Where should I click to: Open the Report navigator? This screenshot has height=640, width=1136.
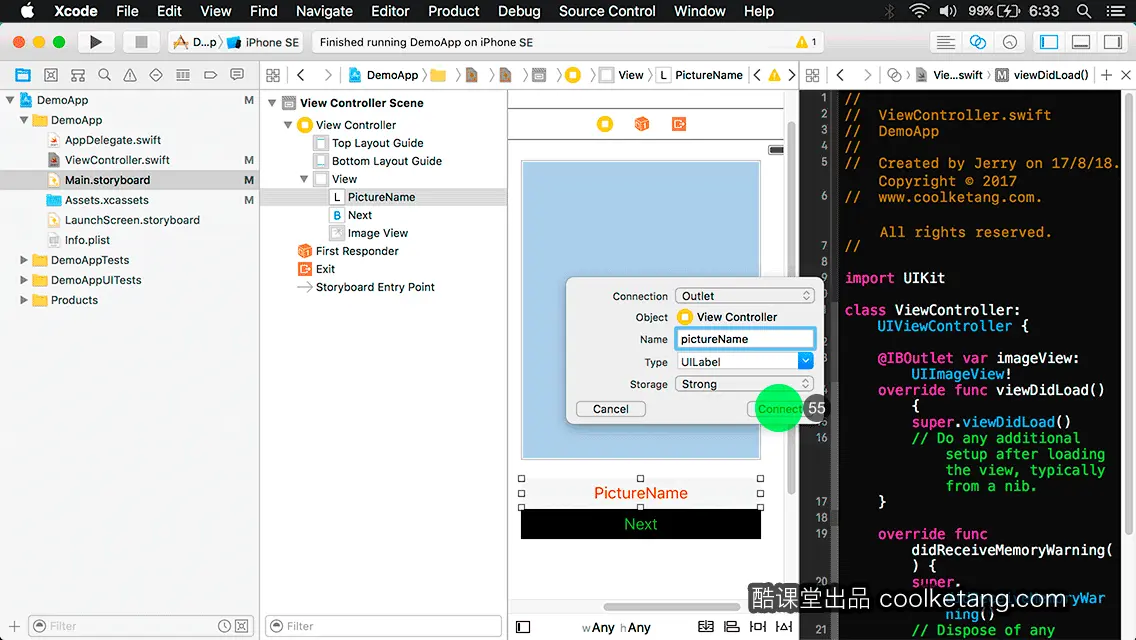coord(237,75)
